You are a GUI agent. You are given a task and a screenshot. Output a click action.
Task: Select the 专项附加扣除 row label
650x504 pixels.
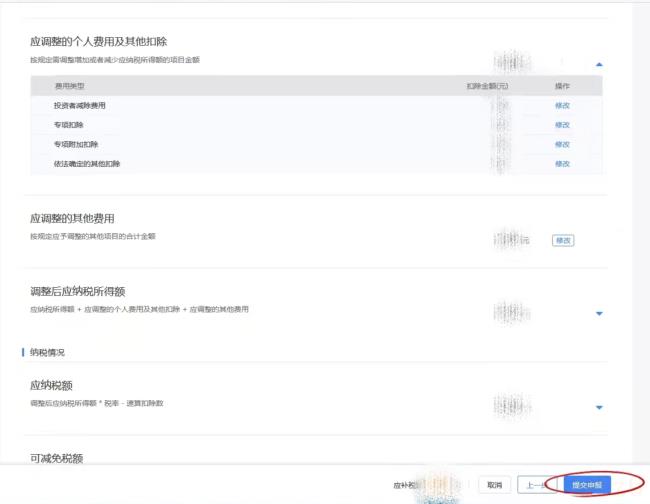(x=76, y=144)
